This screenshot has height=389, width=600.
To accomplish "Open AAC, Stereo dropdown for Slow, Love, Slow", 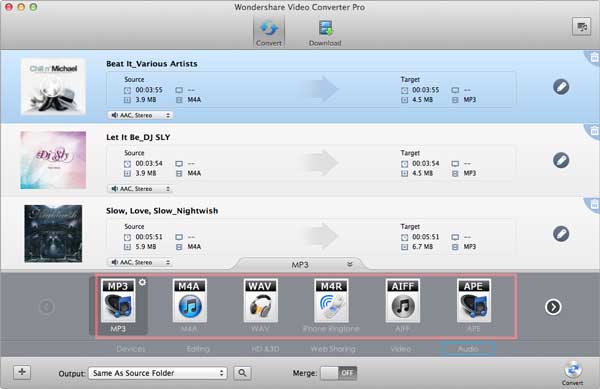I will click(140, 262).
